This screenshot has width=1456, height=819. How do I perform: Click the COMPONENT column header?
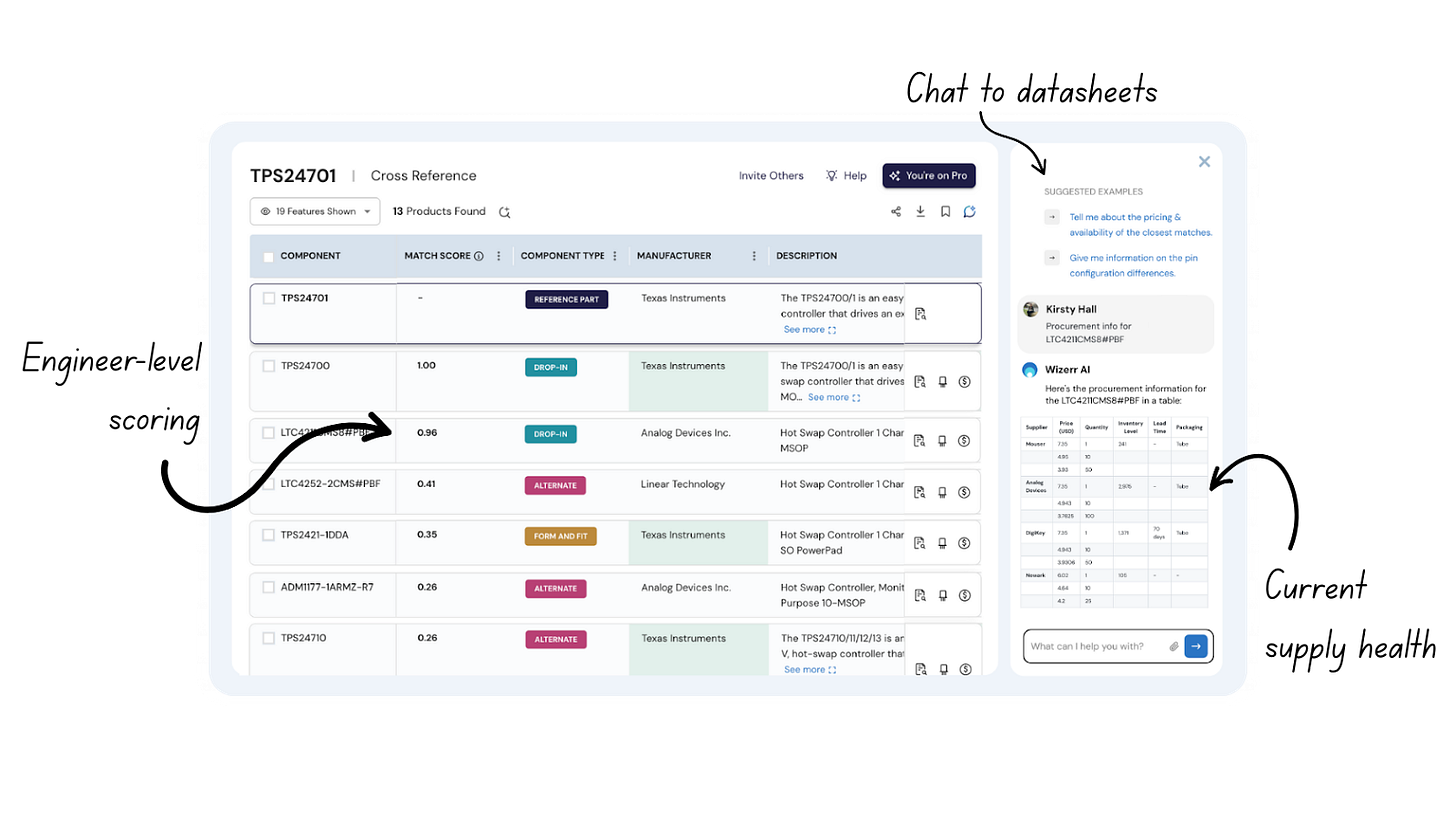(x=310, y=256)
